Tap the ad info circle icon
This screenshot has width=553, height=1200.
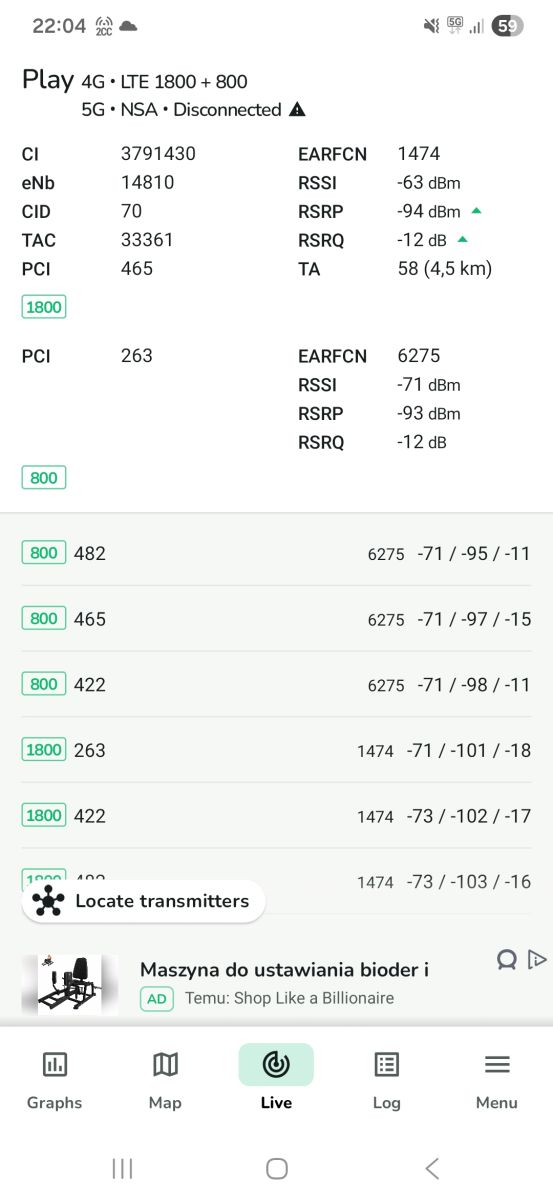click(507, 960)
